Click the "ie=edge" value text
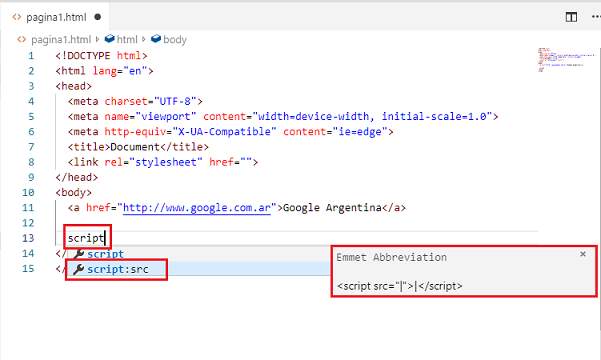Image resolution: width=601 pixels, height=360 pixels. tap(360, 132)
